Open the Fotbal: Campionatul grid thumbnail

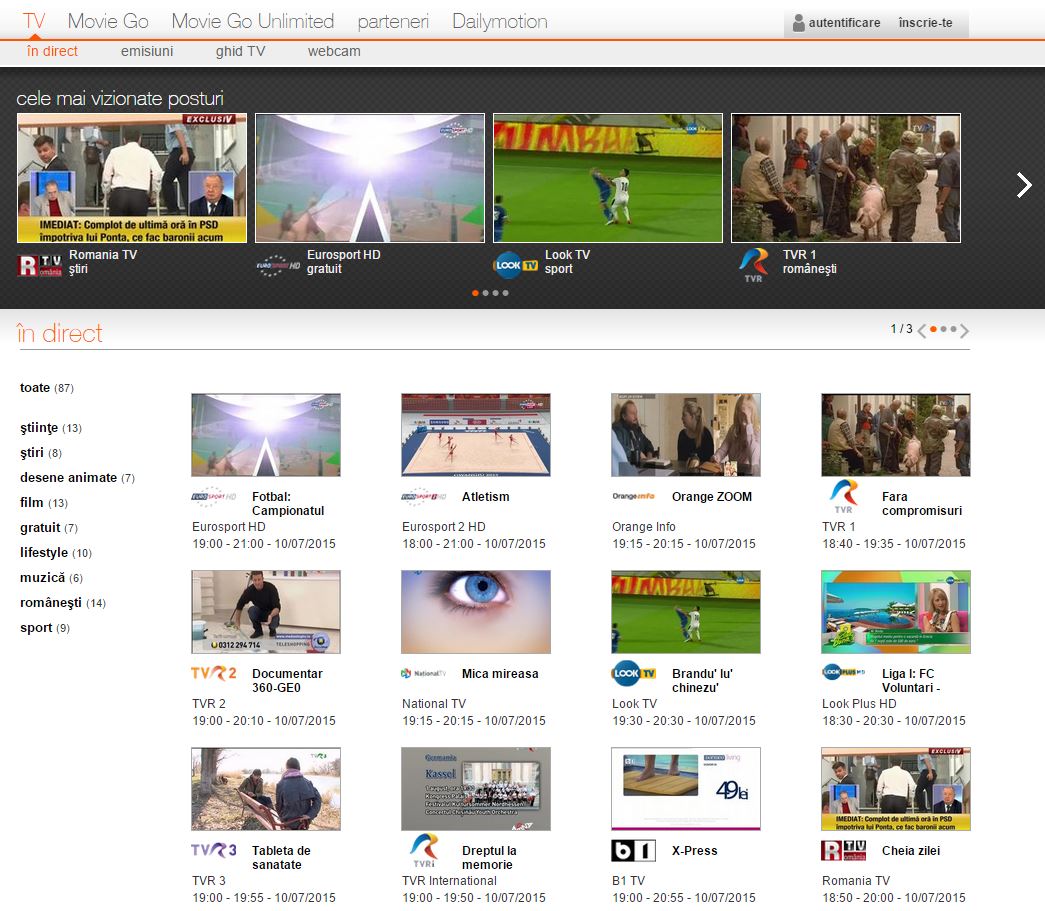pos(266,435)
